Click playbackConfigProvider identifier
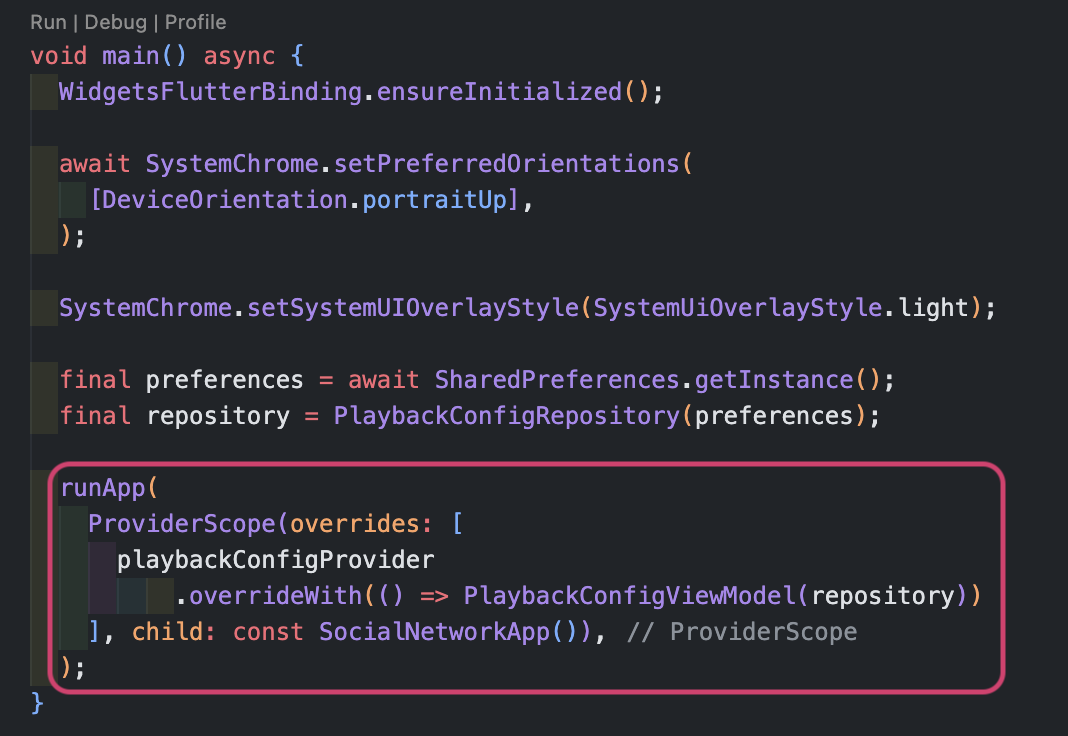The image size is (1068, 736). pos(276,560)
